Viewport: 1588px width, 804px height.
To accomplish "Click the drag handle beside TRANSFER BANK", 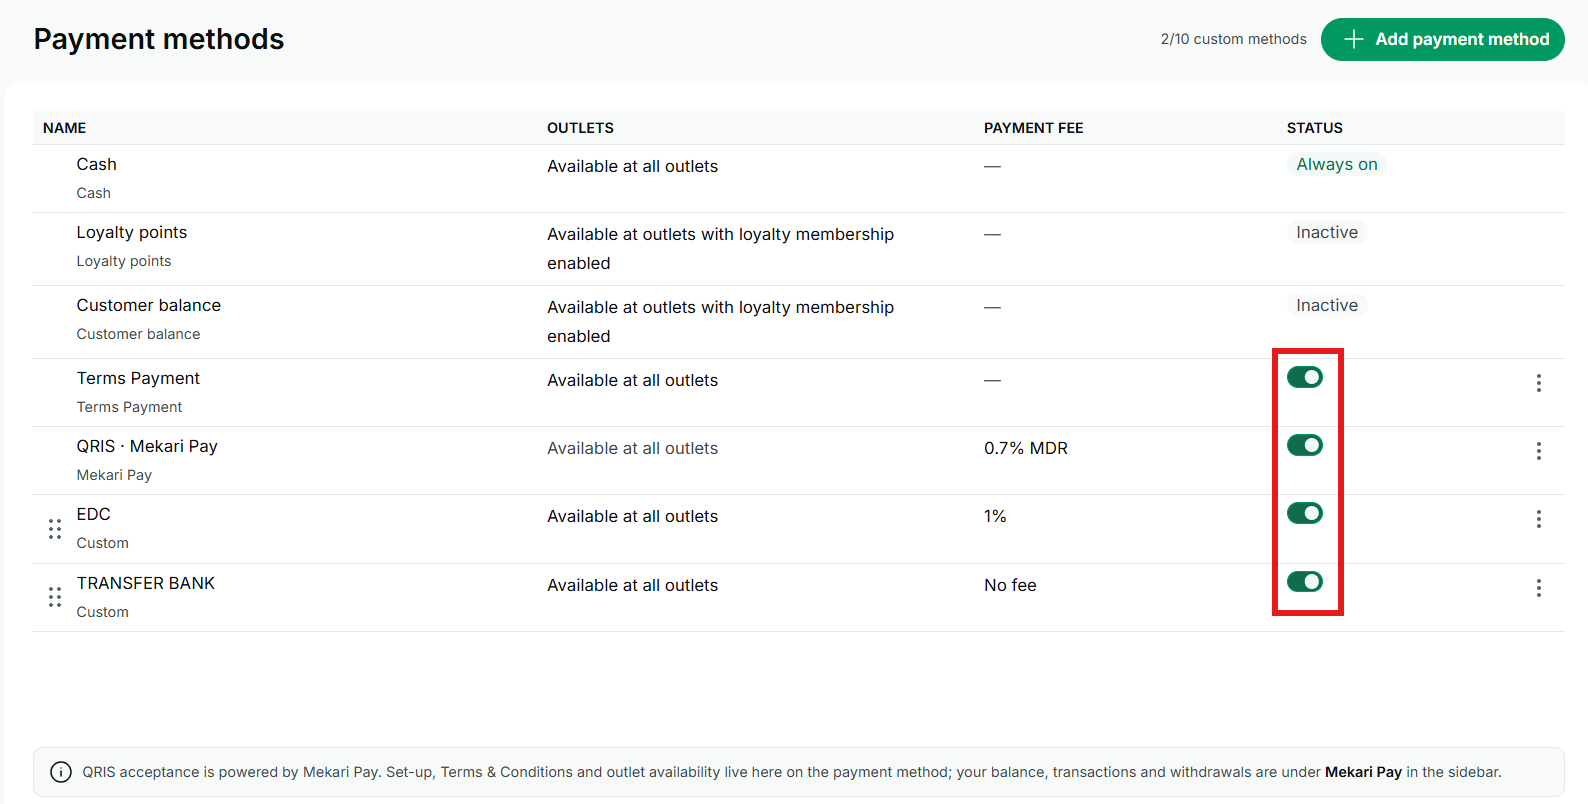I will 55,597.
